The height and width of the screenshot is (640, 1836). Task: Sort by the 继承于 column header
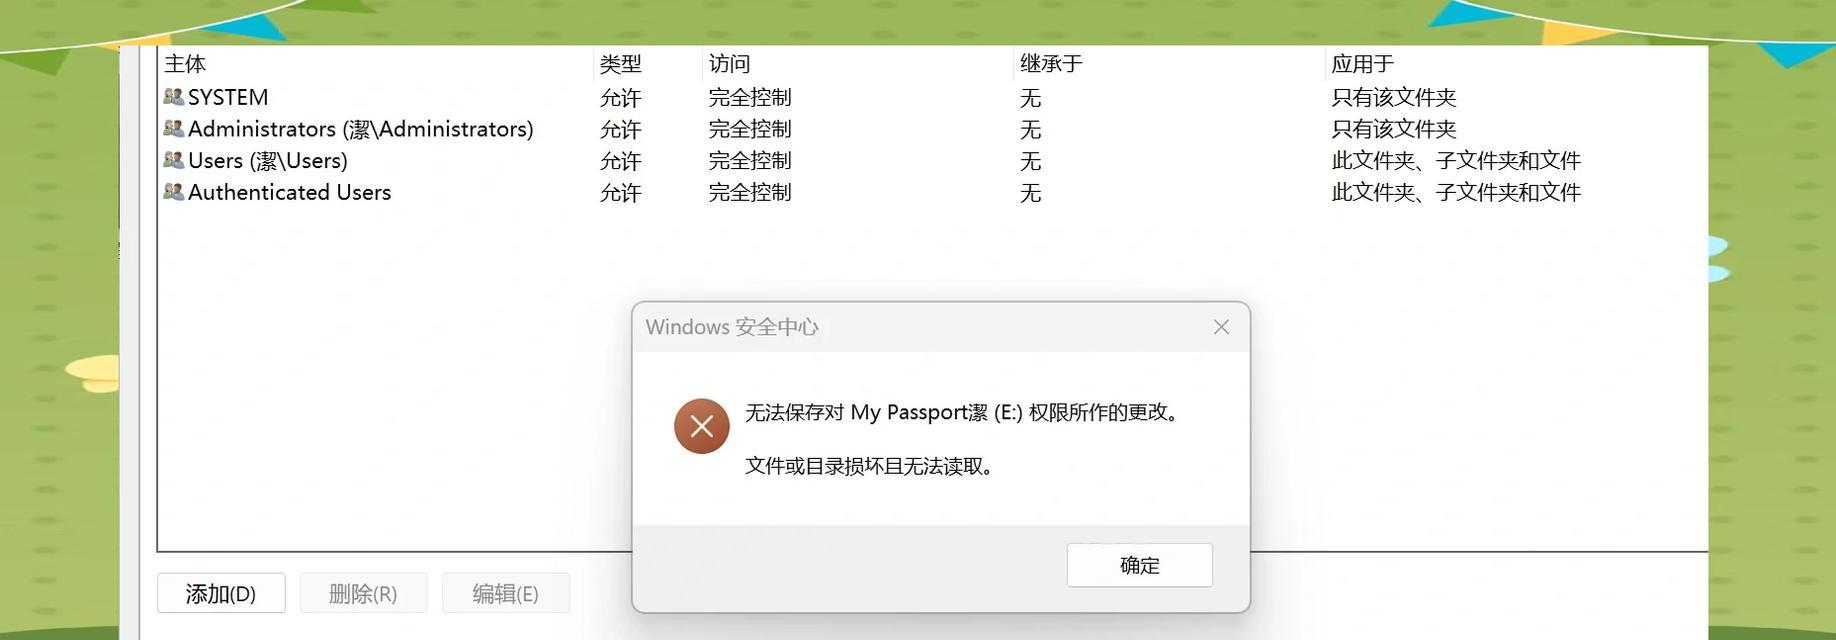pyautogui.click(x=1169, y=64)
